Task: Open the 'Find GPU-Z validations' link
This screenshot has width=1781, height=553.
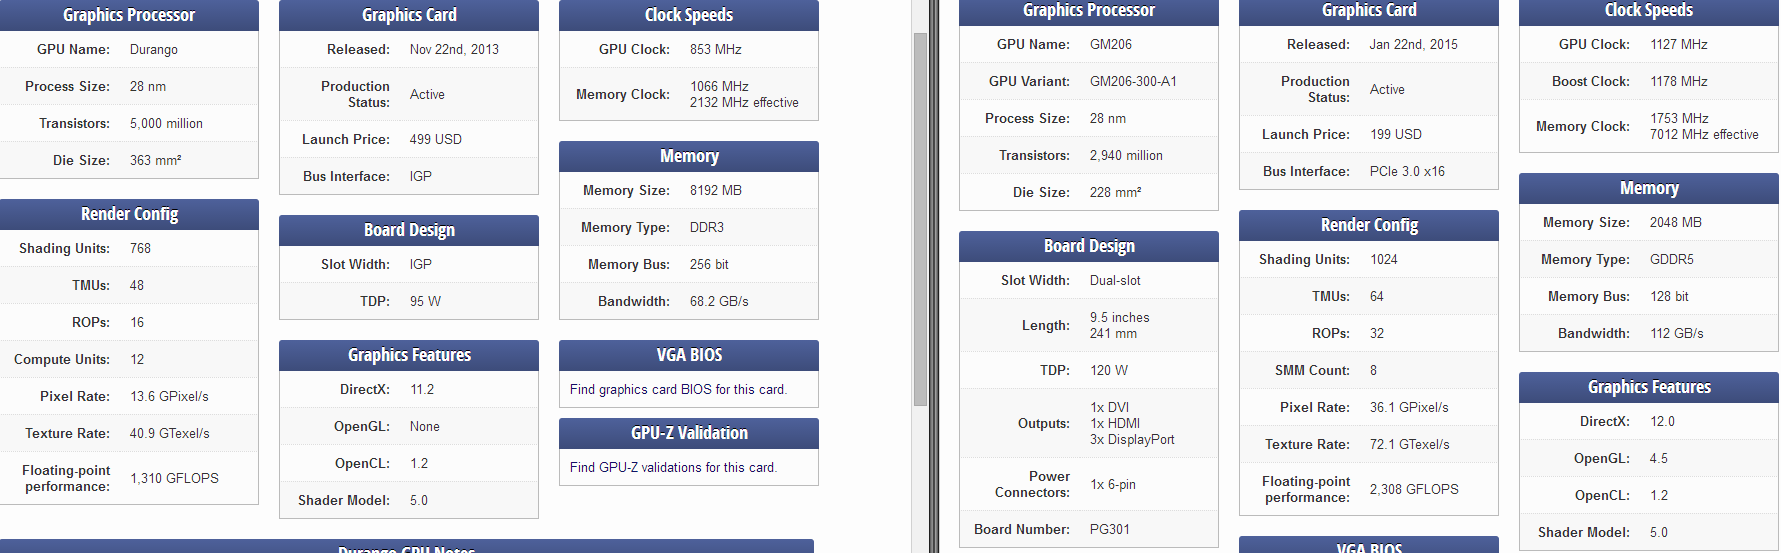Action: [673, 467]
